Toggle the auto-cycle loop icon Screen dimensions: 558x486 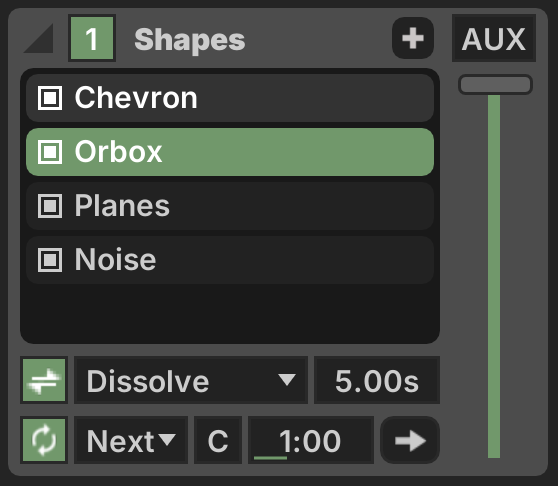[x=44, y=440]
